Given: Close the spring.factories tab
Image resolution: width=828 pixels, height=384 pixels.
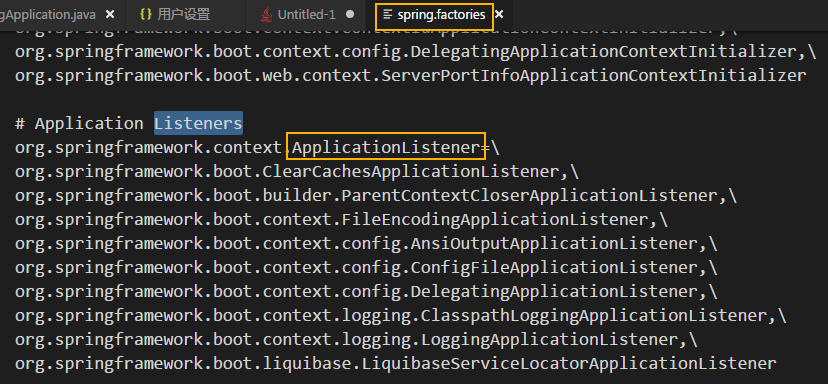Looking at the screenshot, I should (499, 15).
